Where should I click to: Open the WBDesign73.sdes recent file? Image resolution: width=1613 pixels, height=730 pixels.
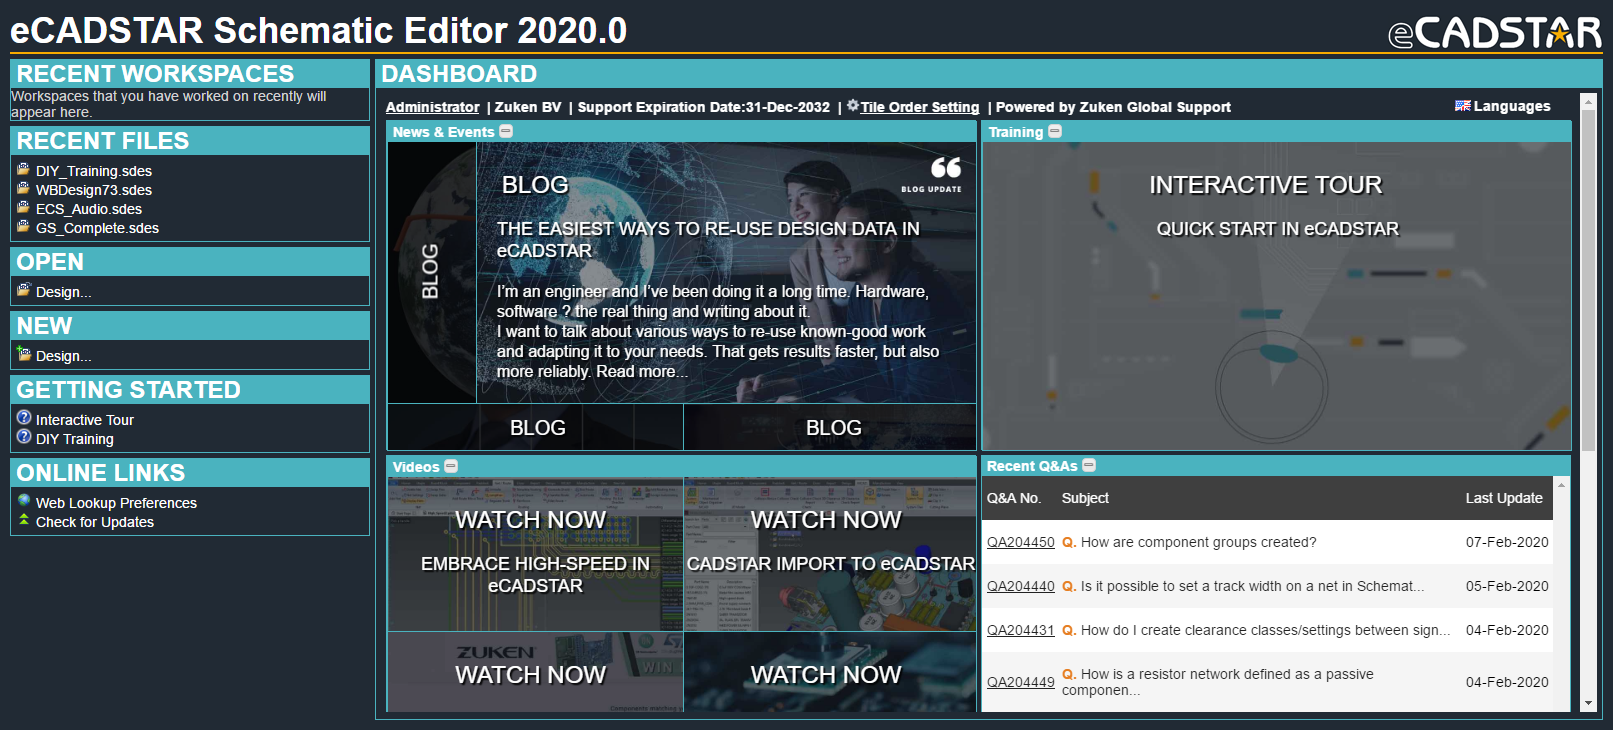pyautogui.click(x=94, y=190)
